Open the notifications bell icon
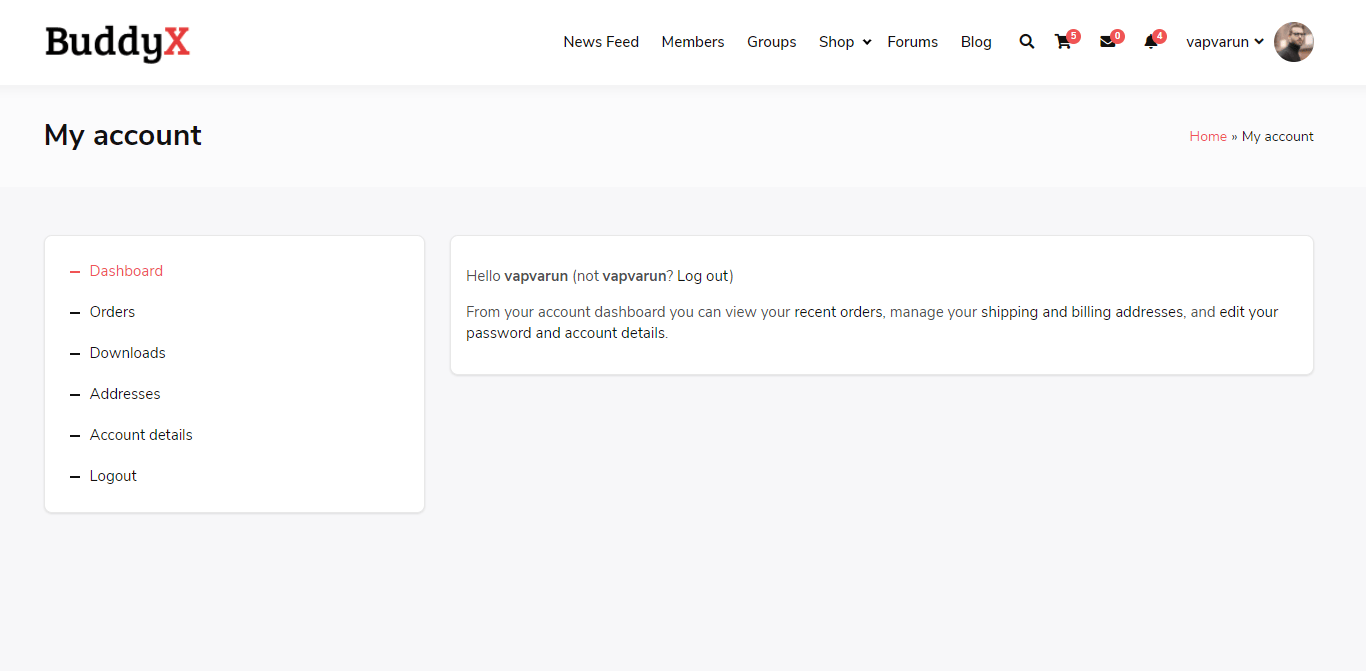This screenshot has width=1366, height=671. 1151,42
